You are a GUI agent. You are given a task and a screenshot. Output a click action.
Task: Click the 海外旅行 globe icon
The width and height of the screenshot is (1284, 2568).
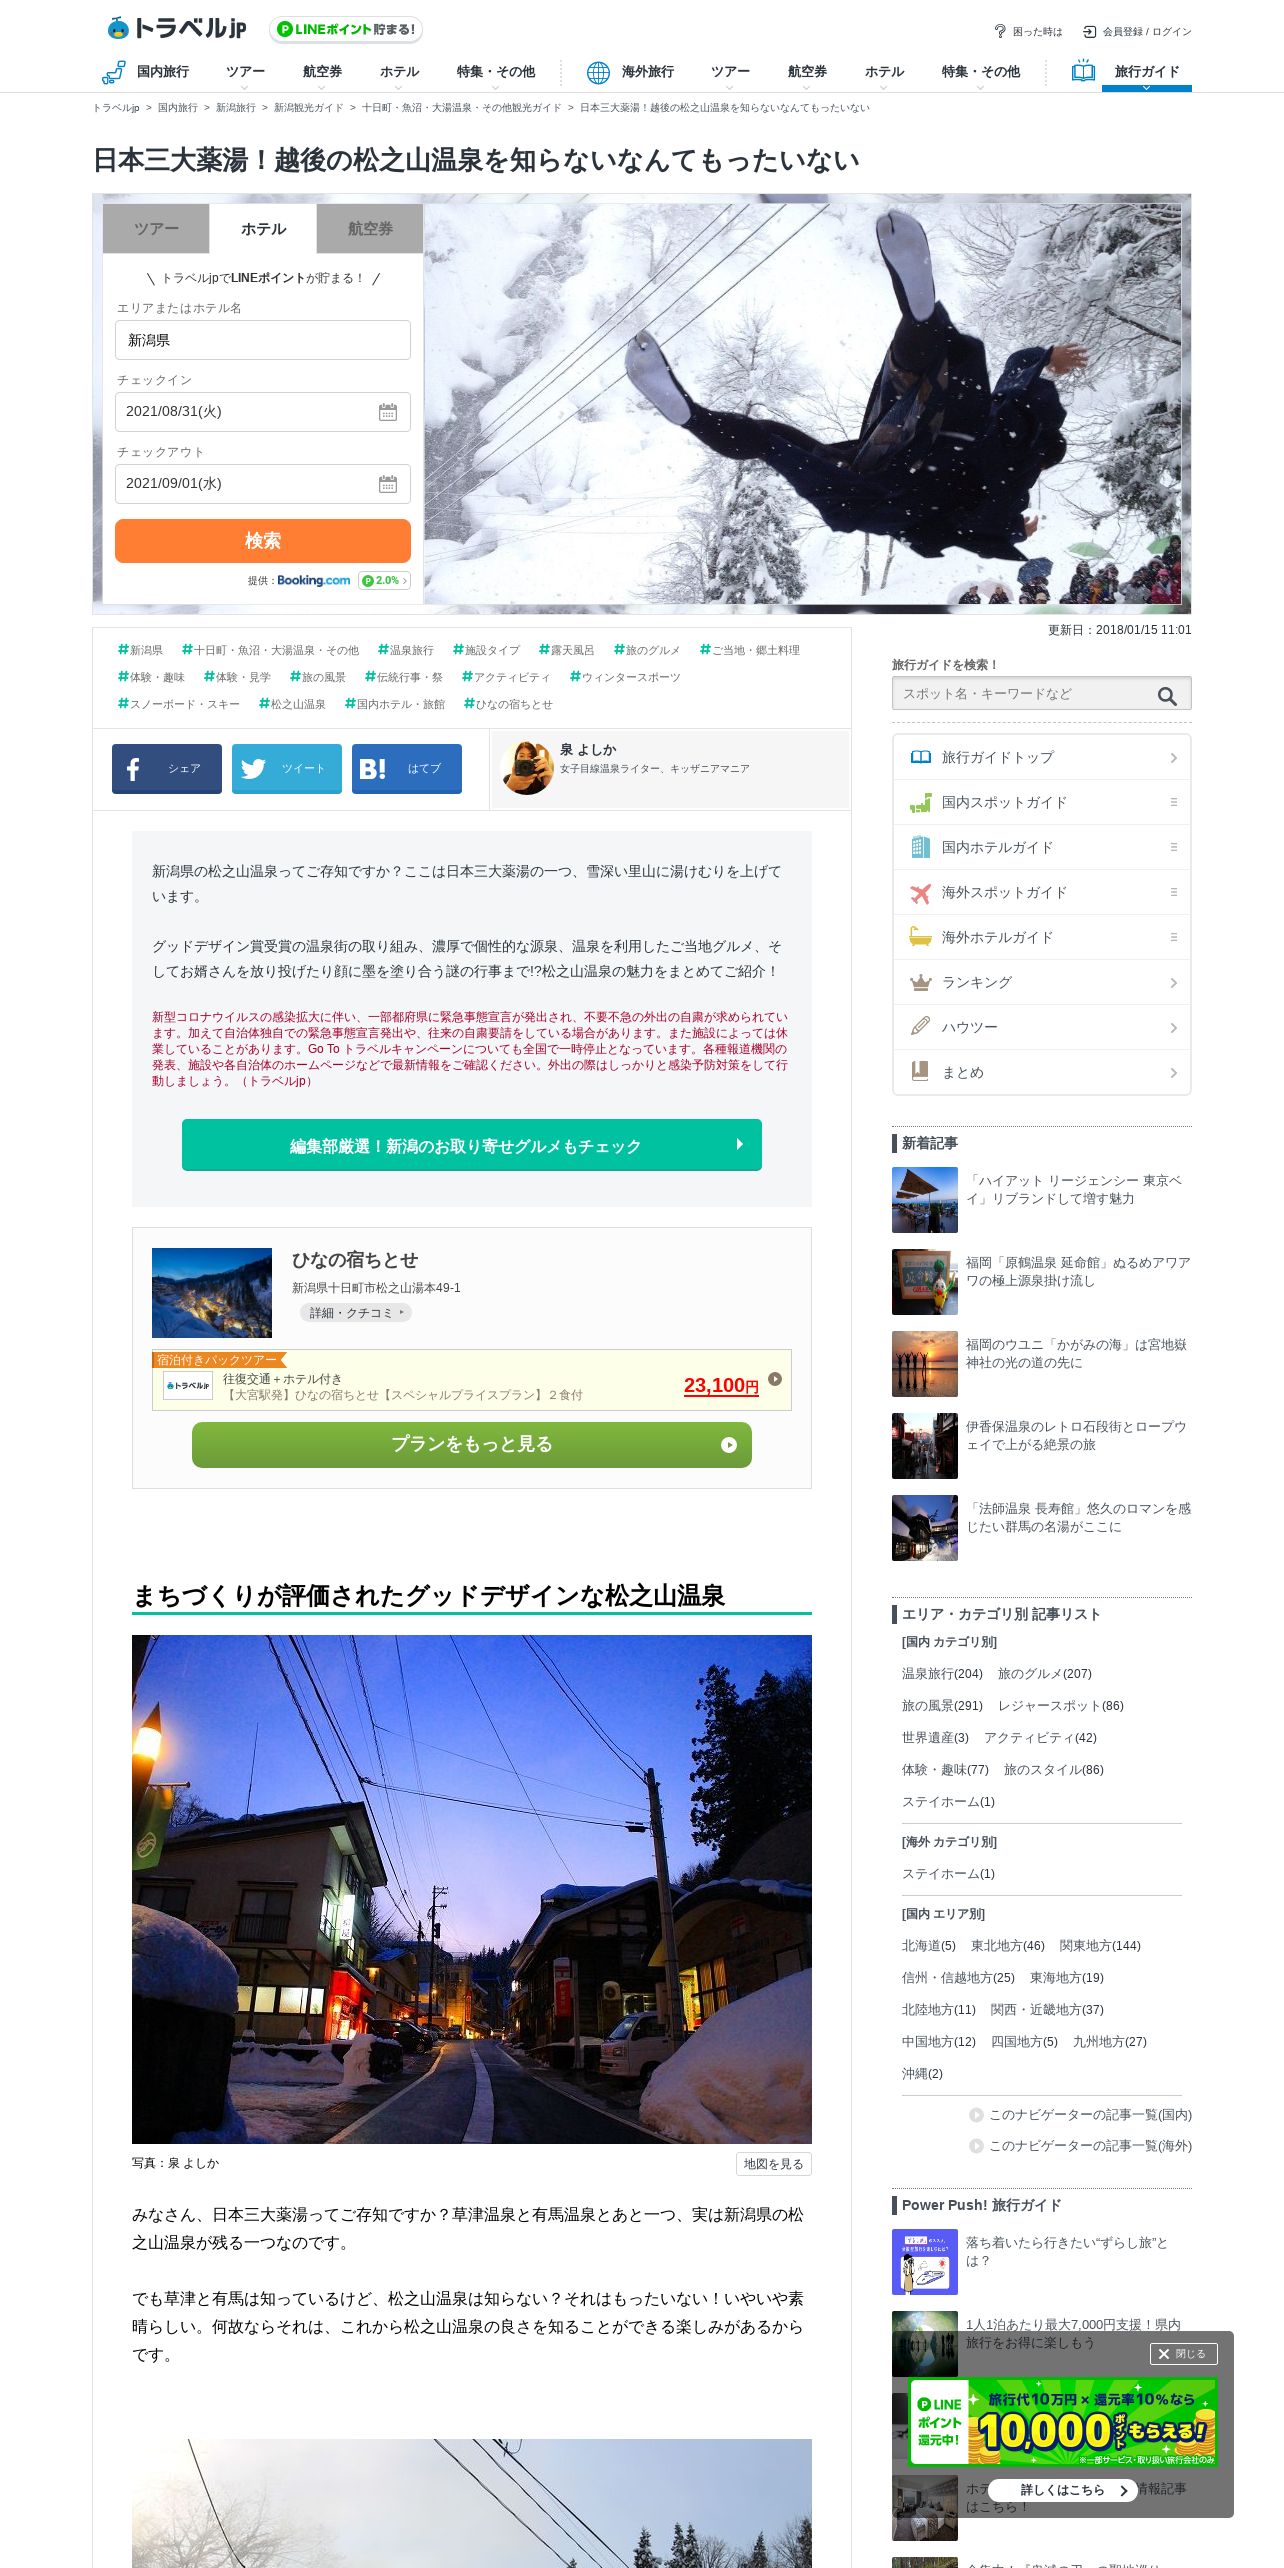598,72
